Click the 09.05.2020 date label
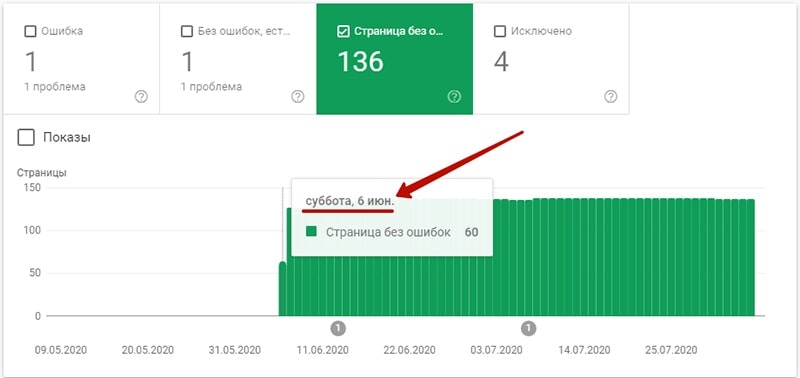Image resolution: width=800 pixels, height=378 pixels. point(61,350)
